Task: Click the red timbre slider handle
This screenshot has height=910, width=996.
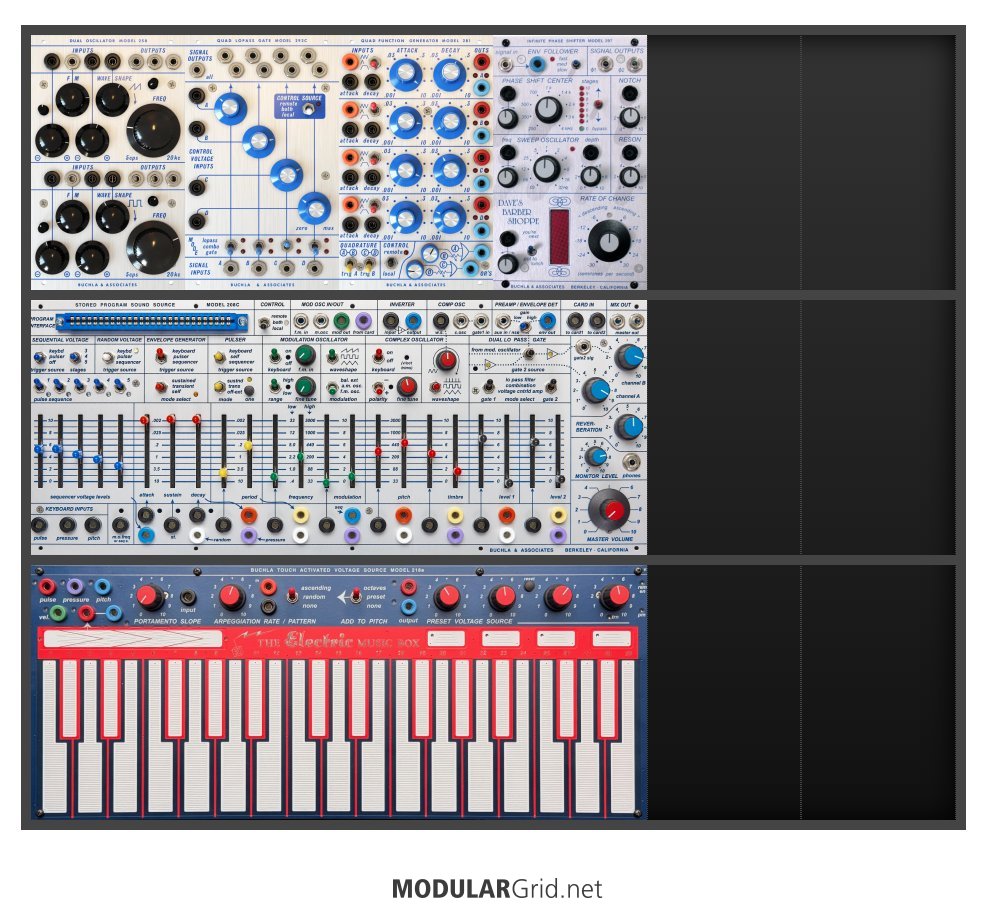Action: (457, 471)
